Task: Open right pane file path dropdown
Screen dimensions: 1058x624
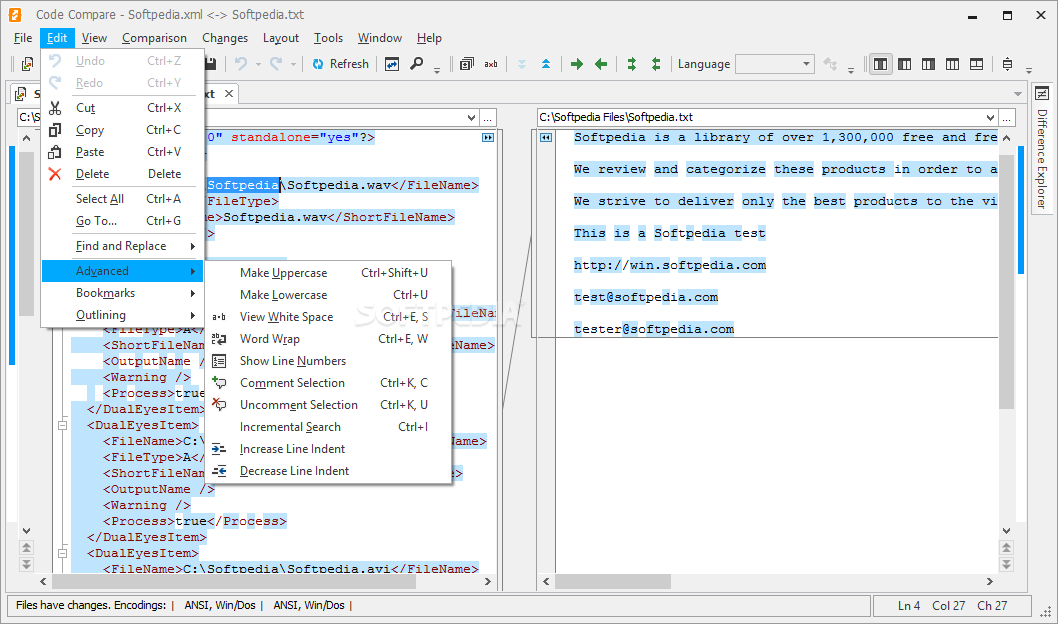Action: [991, 117]
